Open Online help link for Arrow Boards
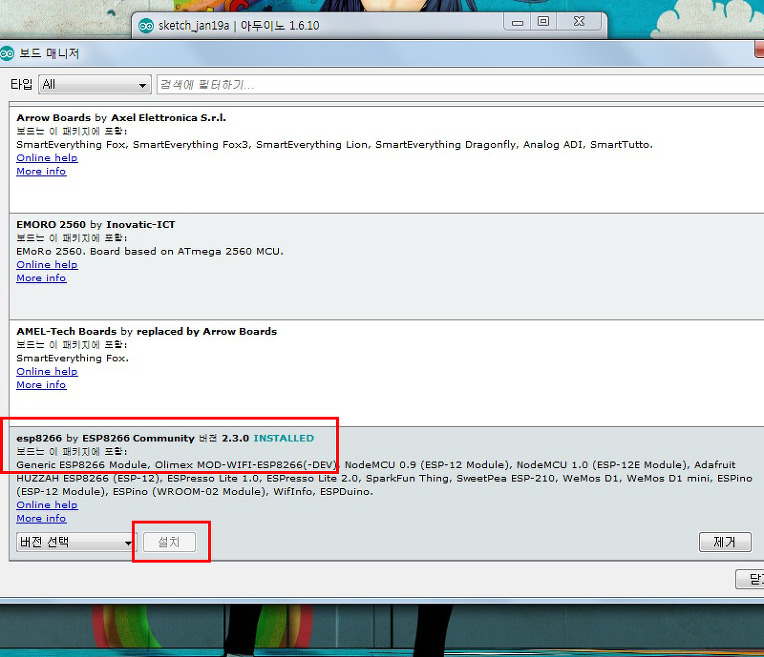Viewport: 764px width, 657px height. (x=47, y=158)
